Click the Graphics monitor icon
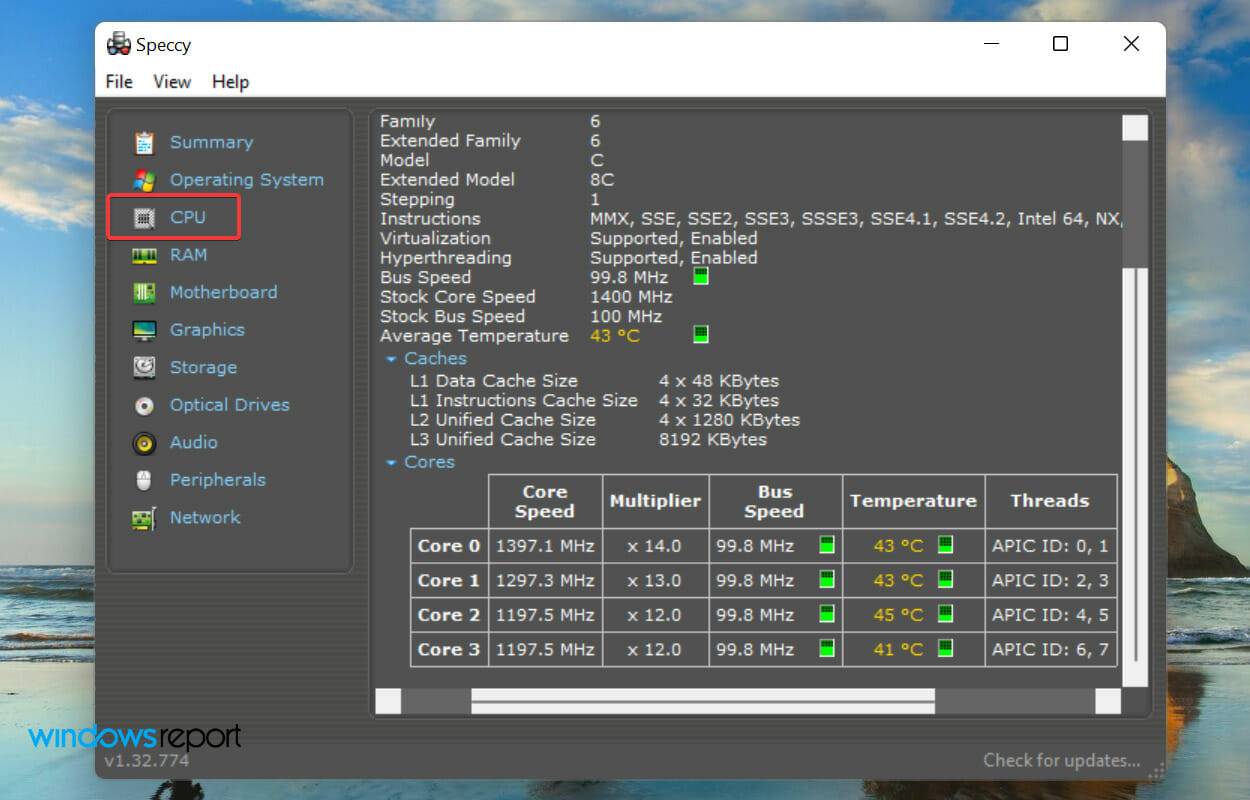This screenshot has width=1250, height=800. coord(143,330)
